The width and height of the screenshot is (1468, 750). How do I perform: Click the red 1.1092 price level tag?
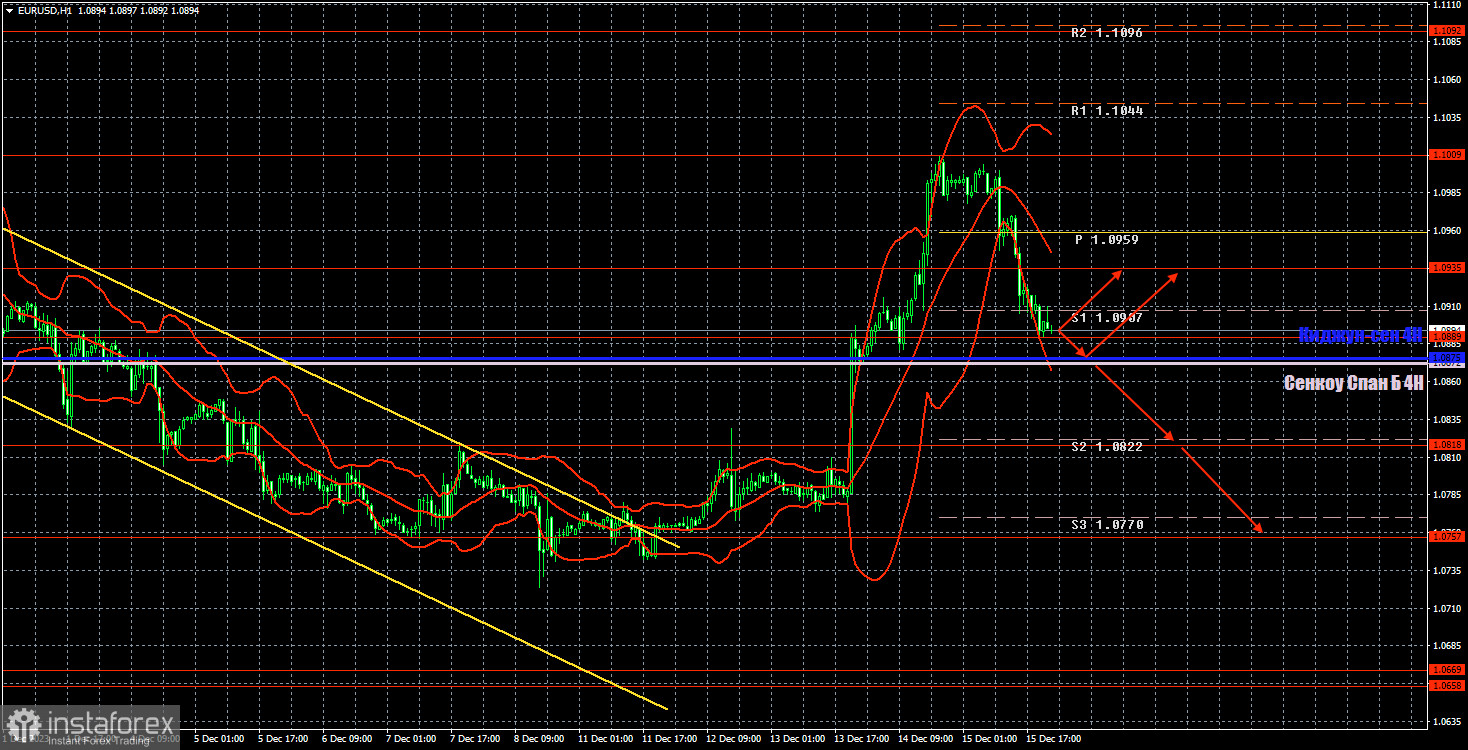tap(1448, 31)
